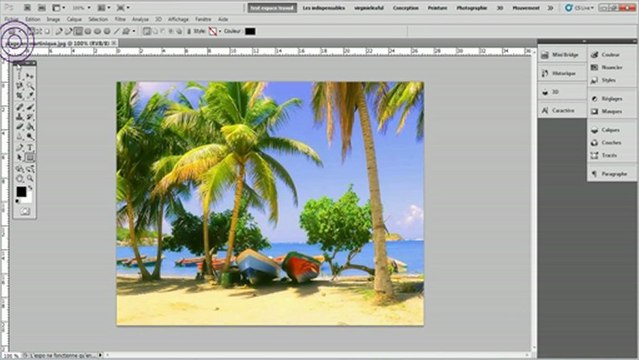Image resolution: width=639 pixels, height=360 pixels.
Task: Select the Zoom magnifier tool
Action: [30, 179]
